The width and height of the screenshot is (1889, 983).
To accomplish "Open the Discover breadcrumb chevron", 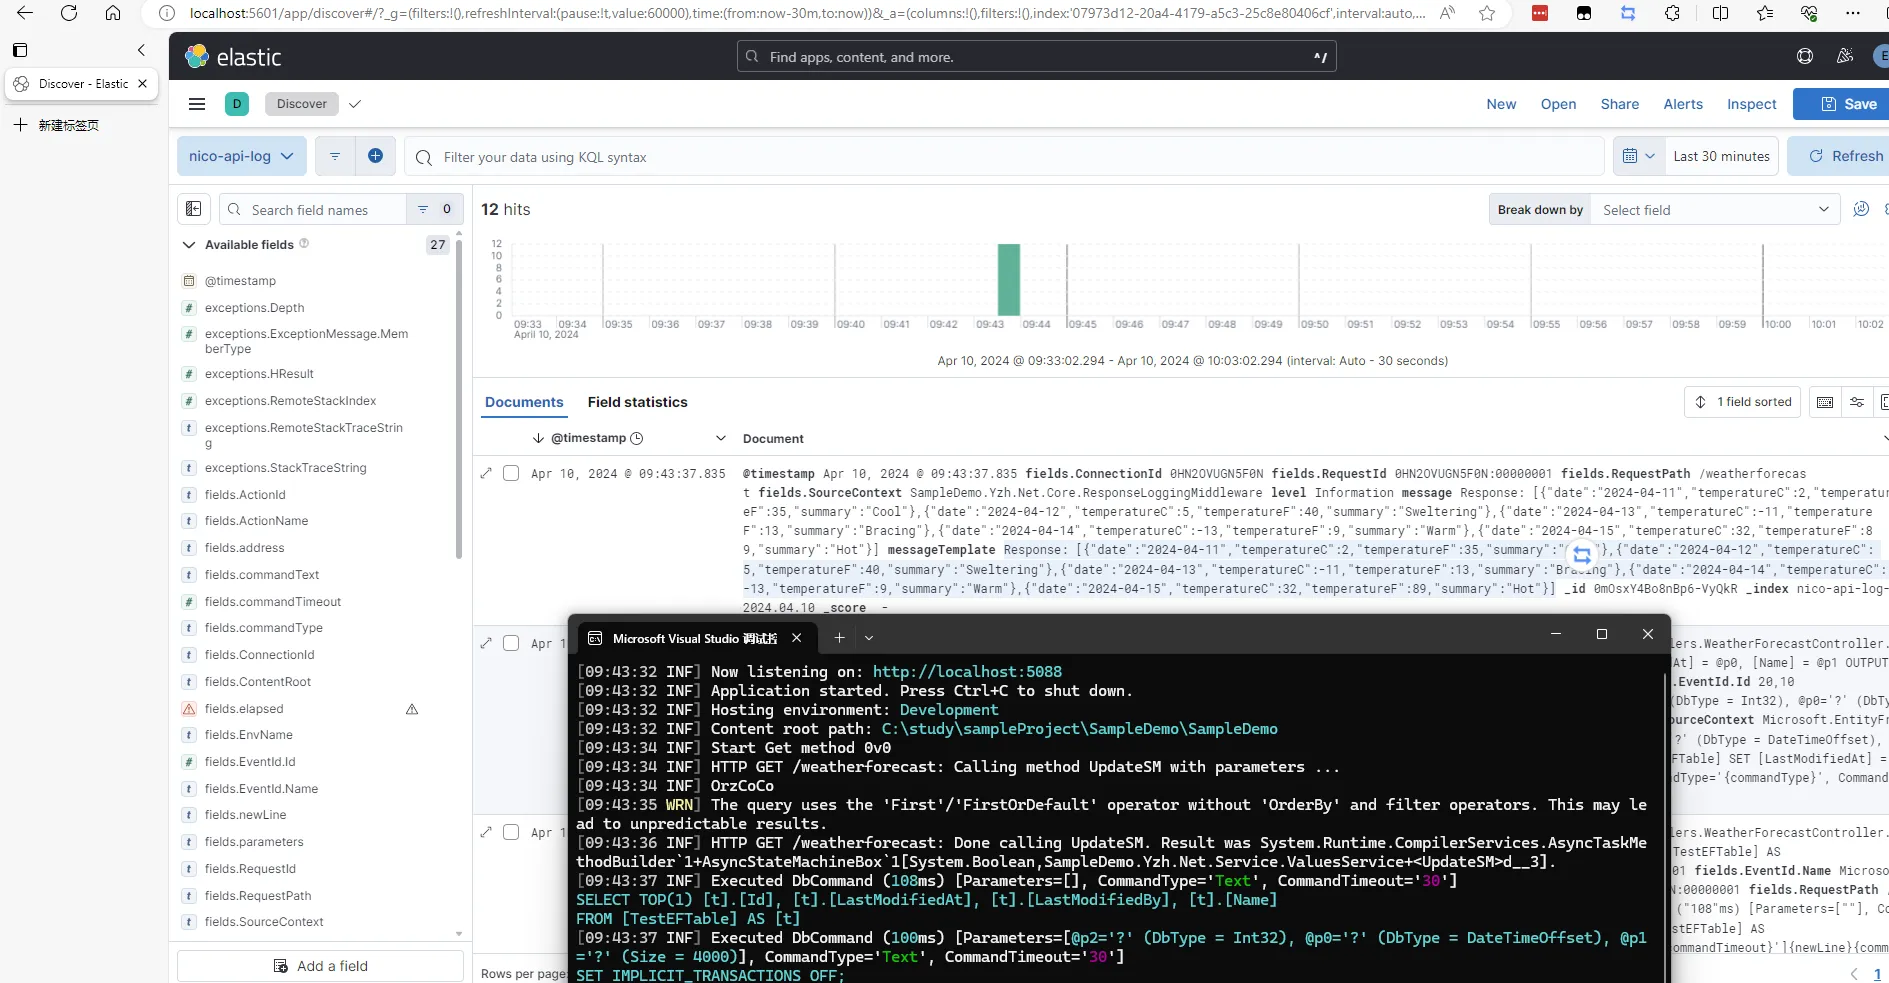I will click(355, 104).
